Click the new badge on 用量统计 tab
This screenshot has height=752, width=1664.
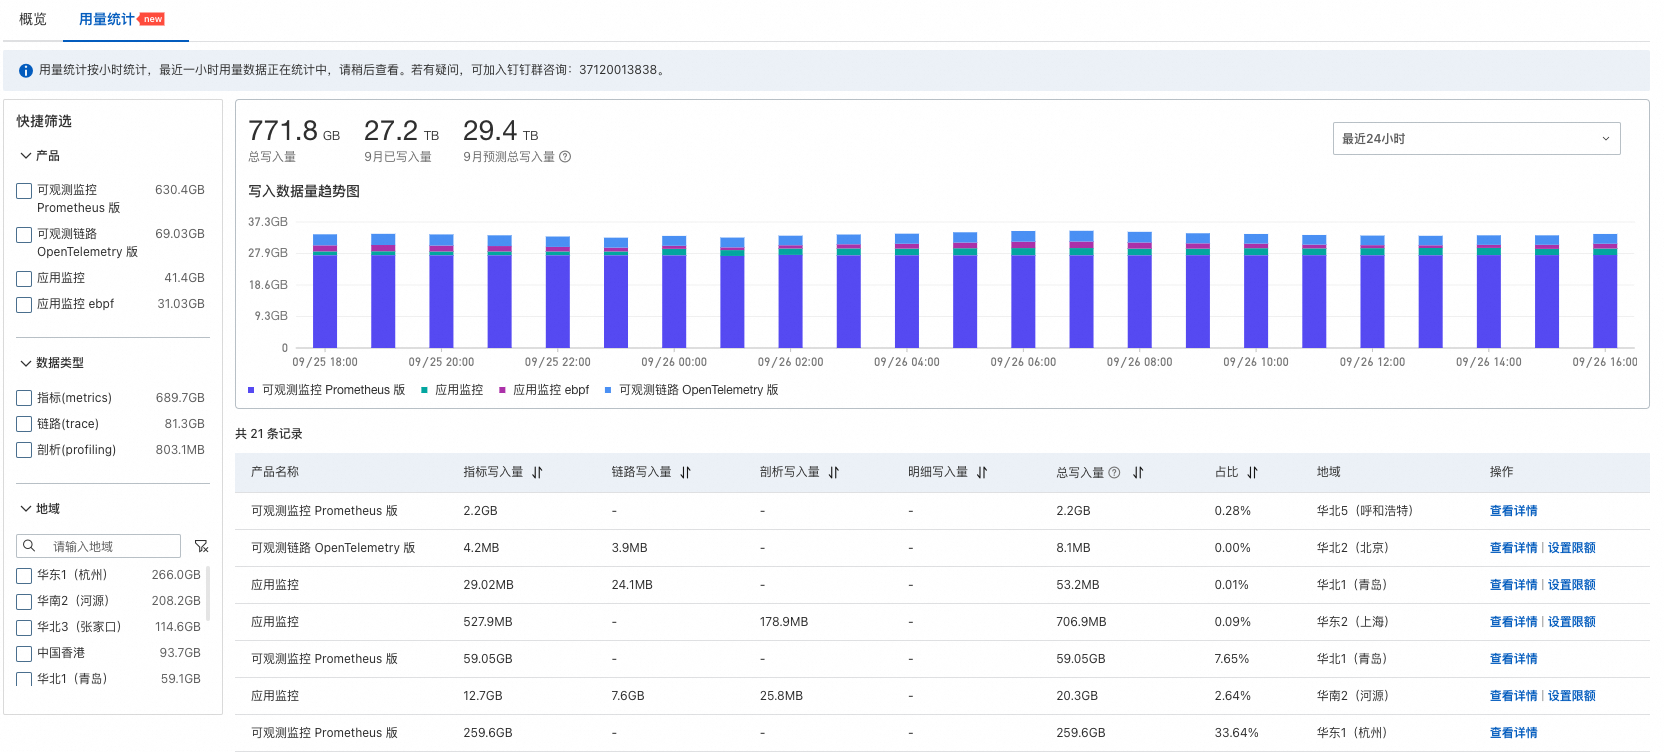[153, 19]
